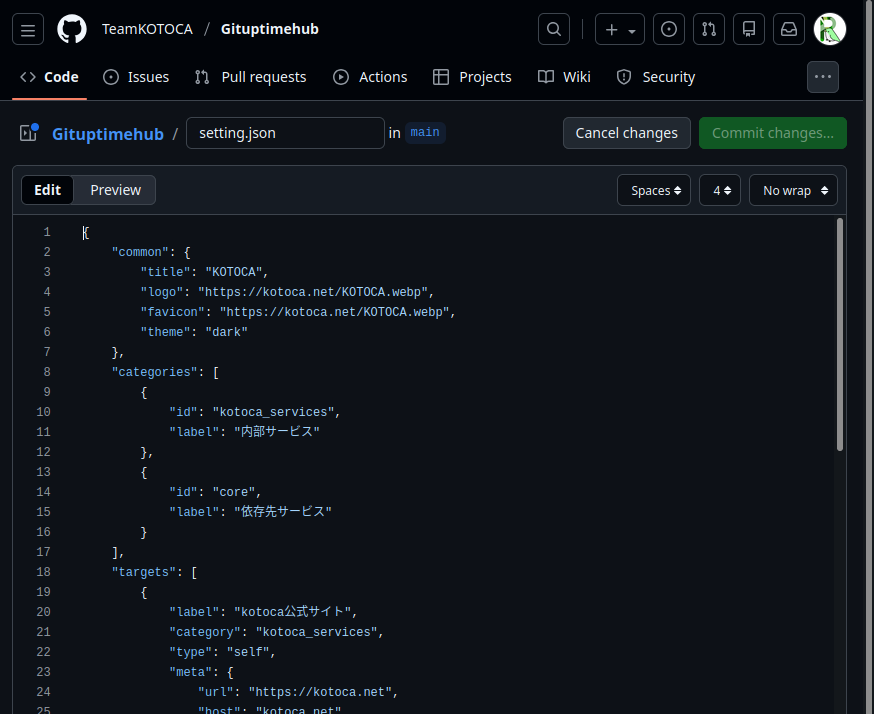The width and height of the screenshot is (874, 714).
Task: Open the issues icon in header
Action: [x=669, y=29]
